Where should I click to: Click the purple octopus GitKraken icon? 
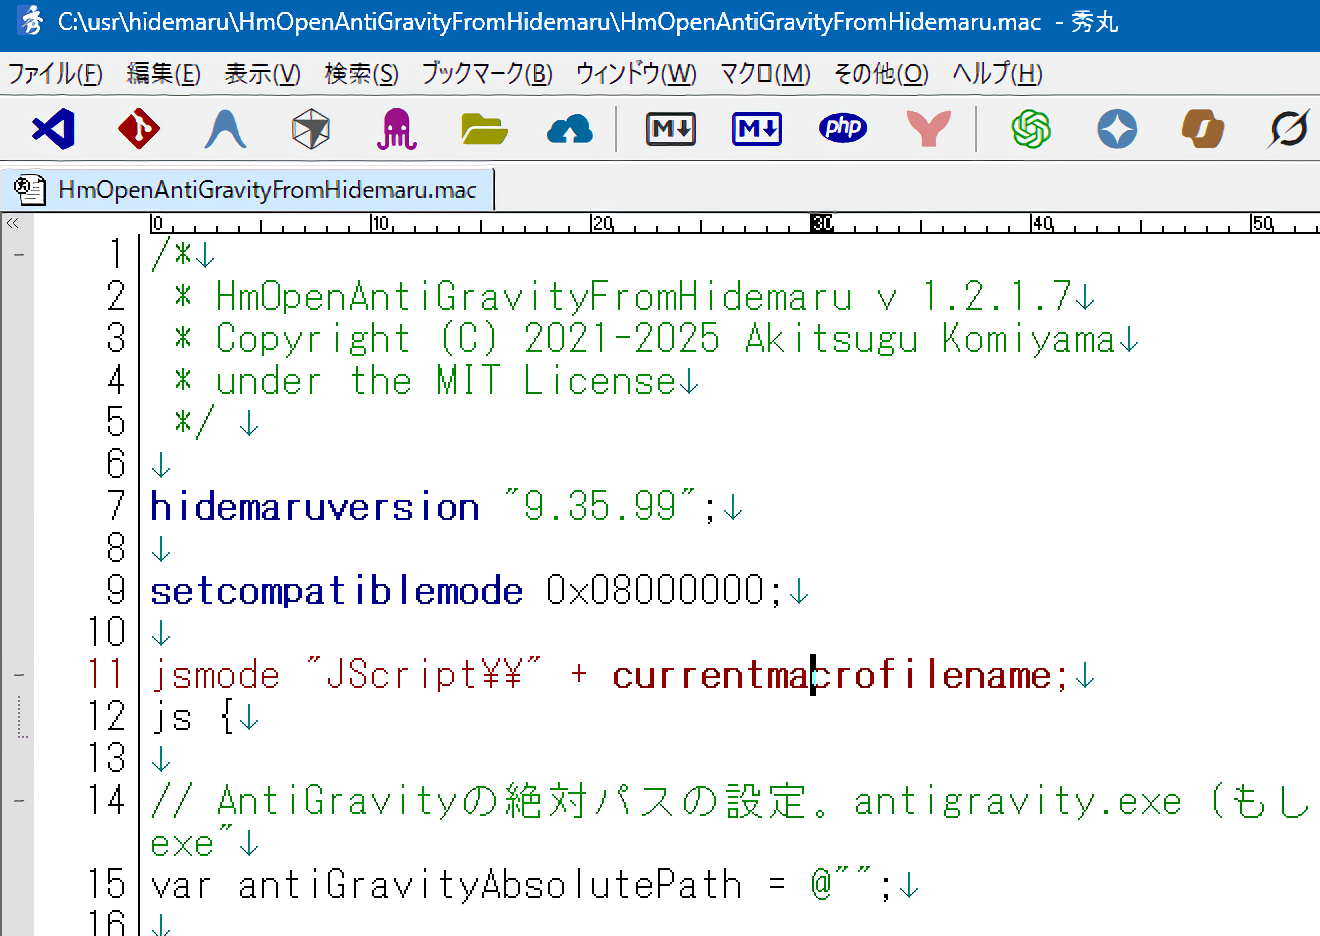click(x=396, y=129)
